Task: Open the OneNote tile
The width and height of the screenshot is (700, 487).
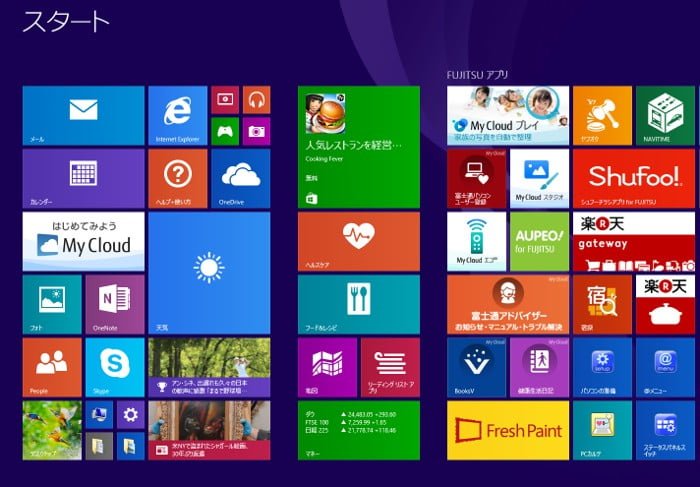Action: click(114, 304)
